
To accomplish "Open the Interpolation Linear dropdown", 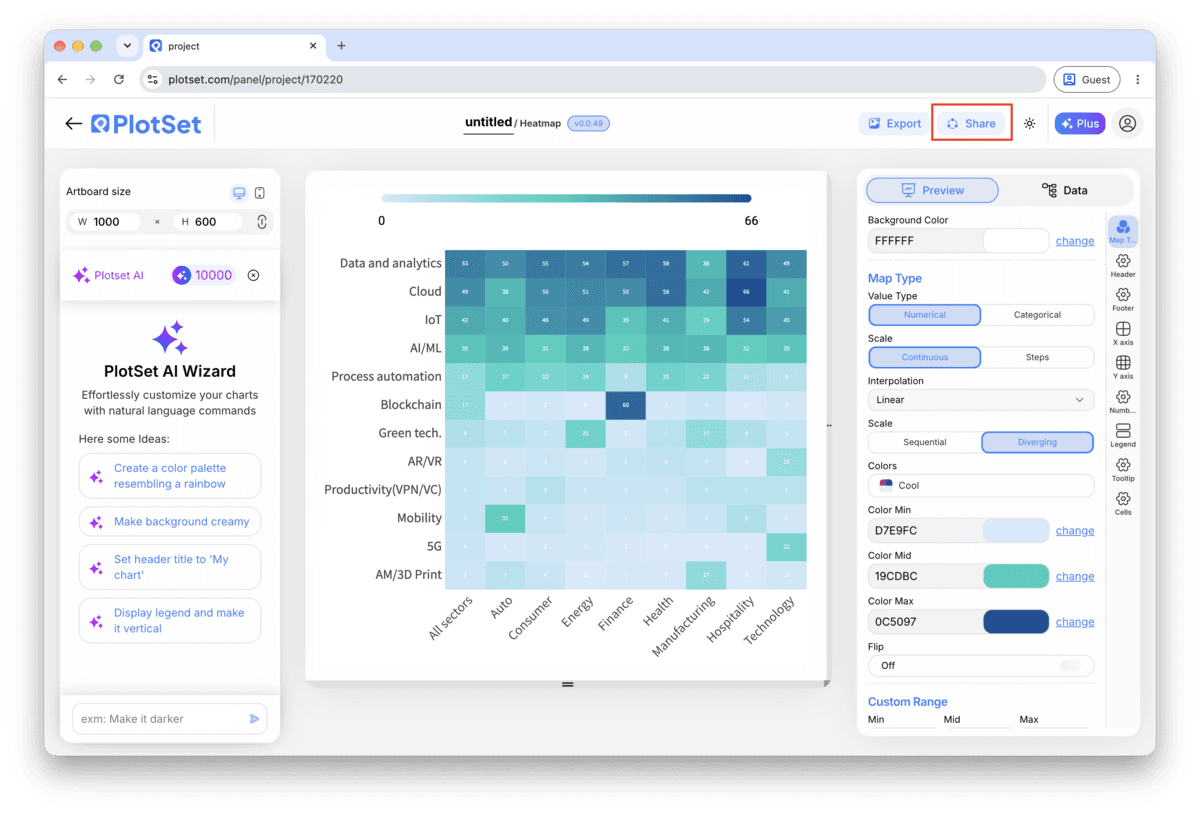I will point(981,399).
